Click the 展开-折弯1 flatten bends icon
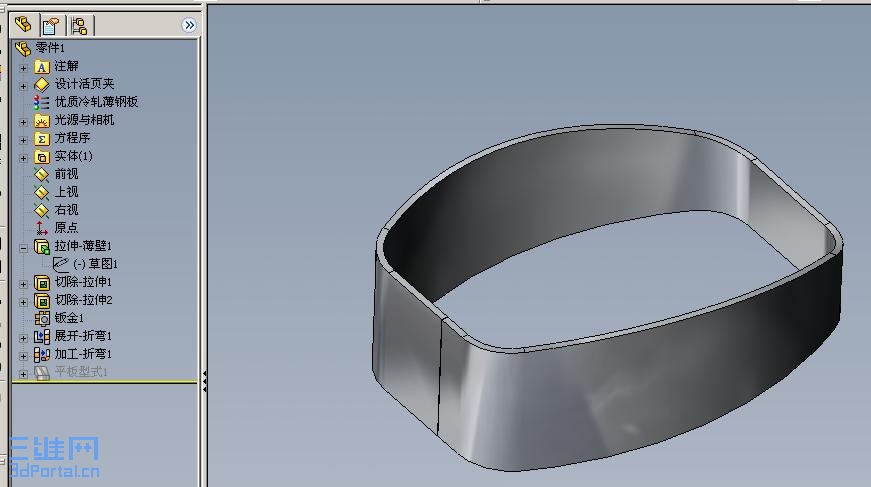Viewport: 871px width, 487px height. [42, 337]
